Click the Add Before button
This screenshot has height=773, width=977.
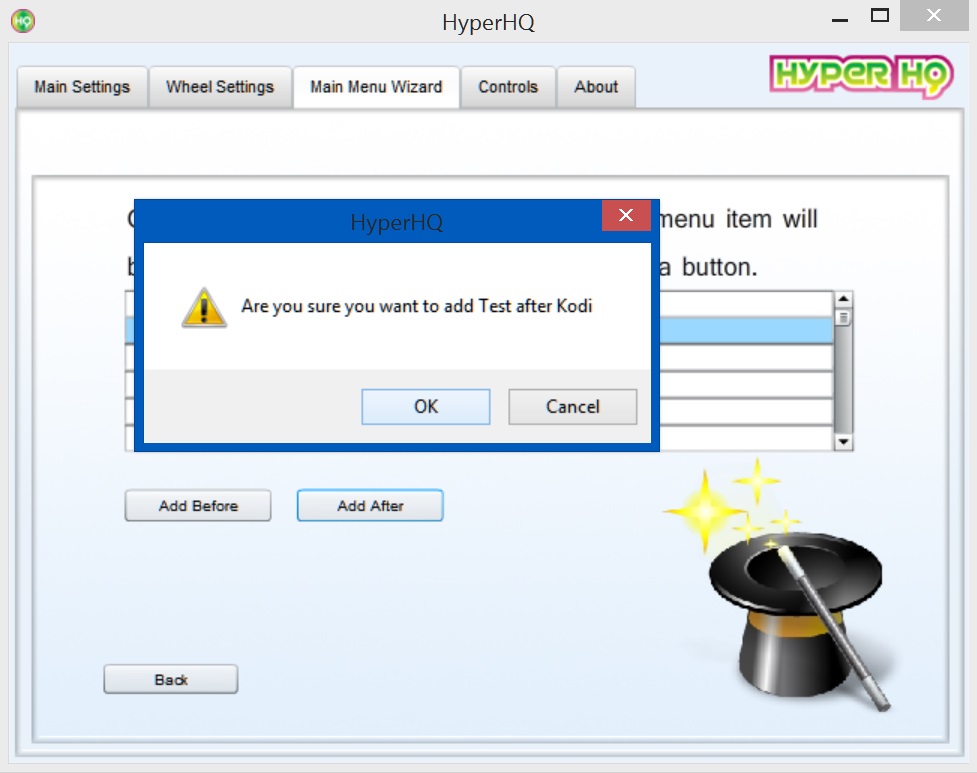point(198,506)
